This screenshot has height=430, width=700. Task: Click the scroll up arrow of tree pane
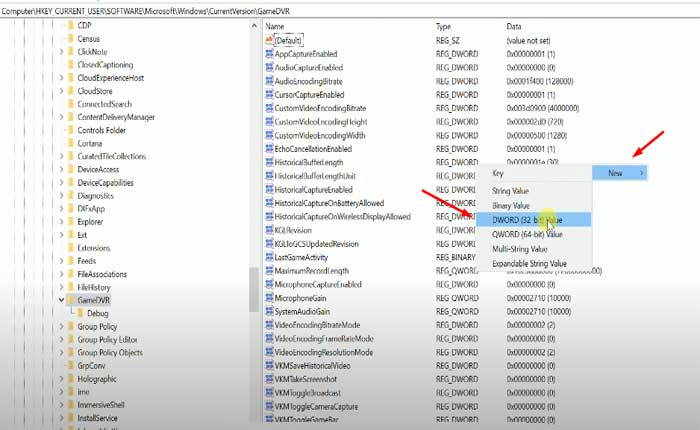pos(254,26)
